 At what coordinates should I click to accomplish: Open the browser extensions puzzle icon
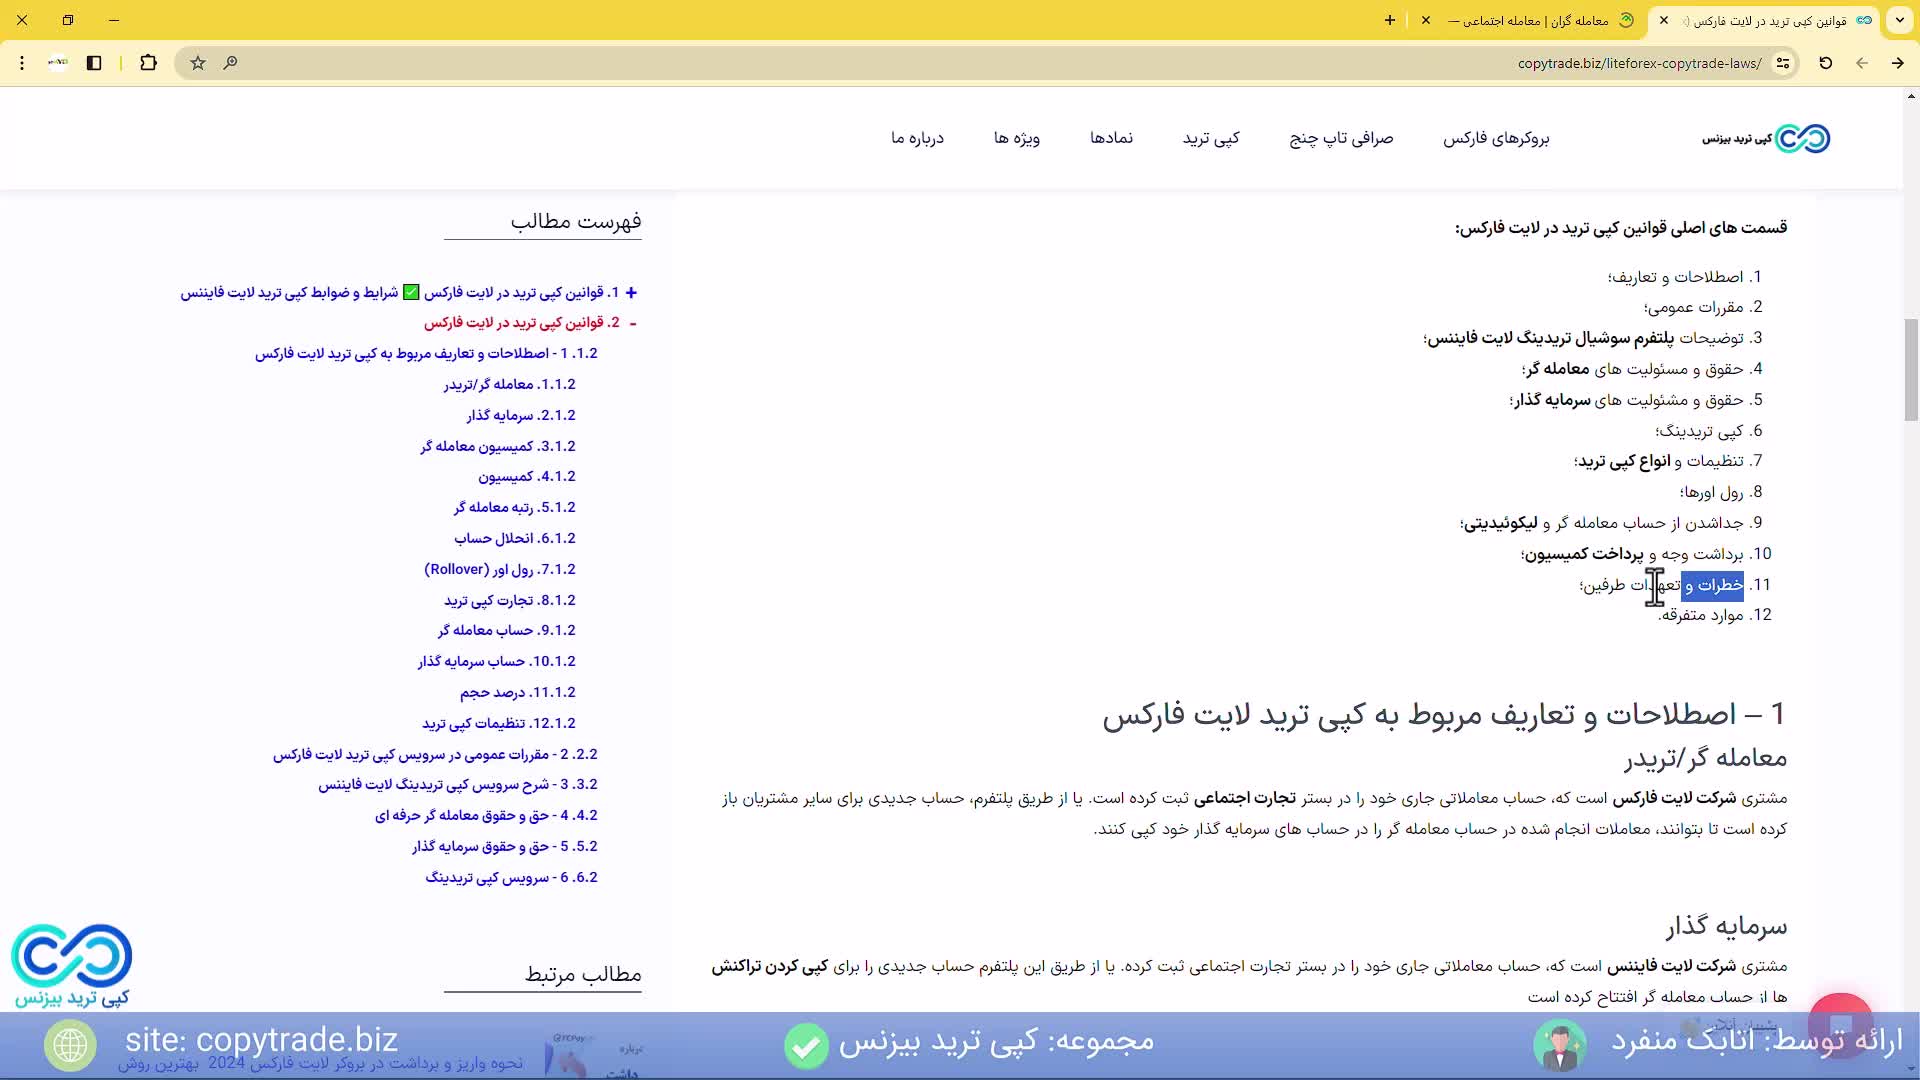(148, 63)
